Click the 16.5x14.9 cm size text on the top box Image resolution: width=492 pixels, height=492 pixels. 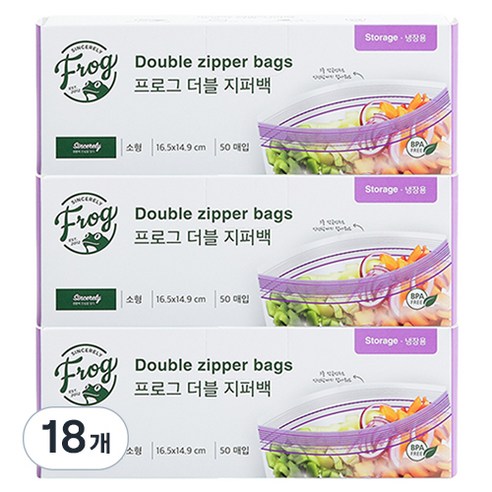(x=181, y=148)
